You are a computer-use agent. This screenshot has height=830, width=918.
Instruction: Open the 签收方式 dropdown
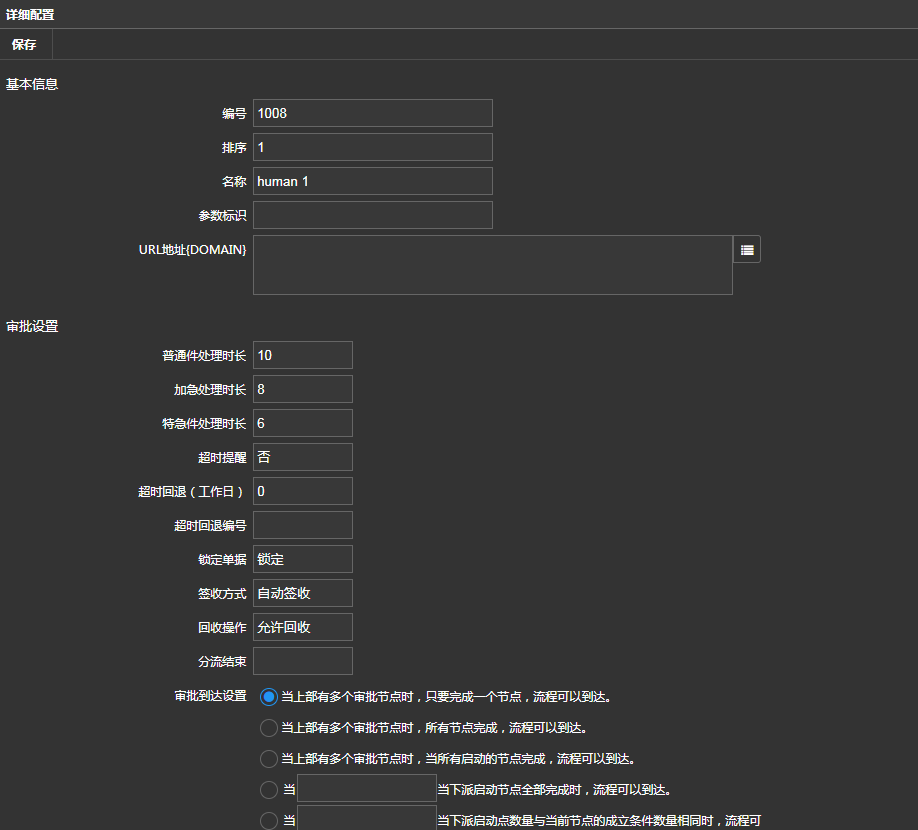[x=302, y=593]
